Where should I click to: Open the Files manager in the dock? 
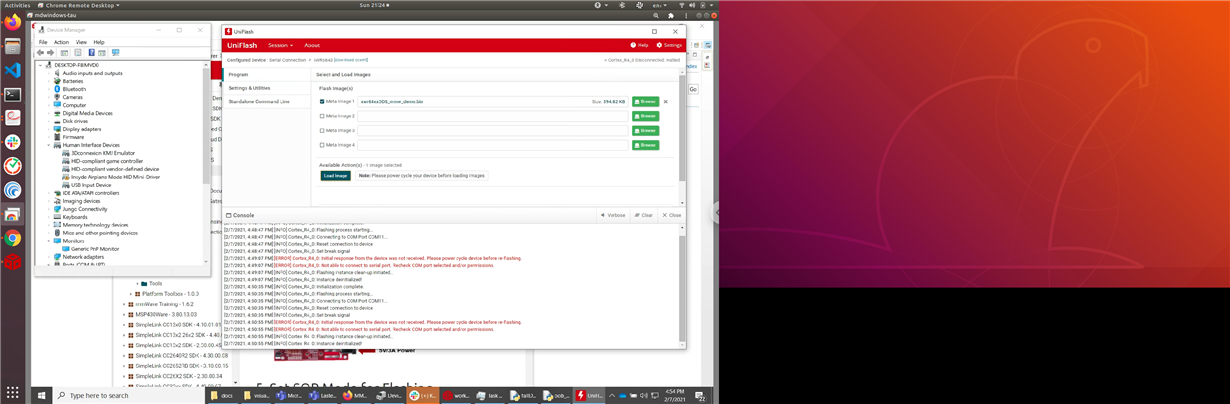(12, 47)
